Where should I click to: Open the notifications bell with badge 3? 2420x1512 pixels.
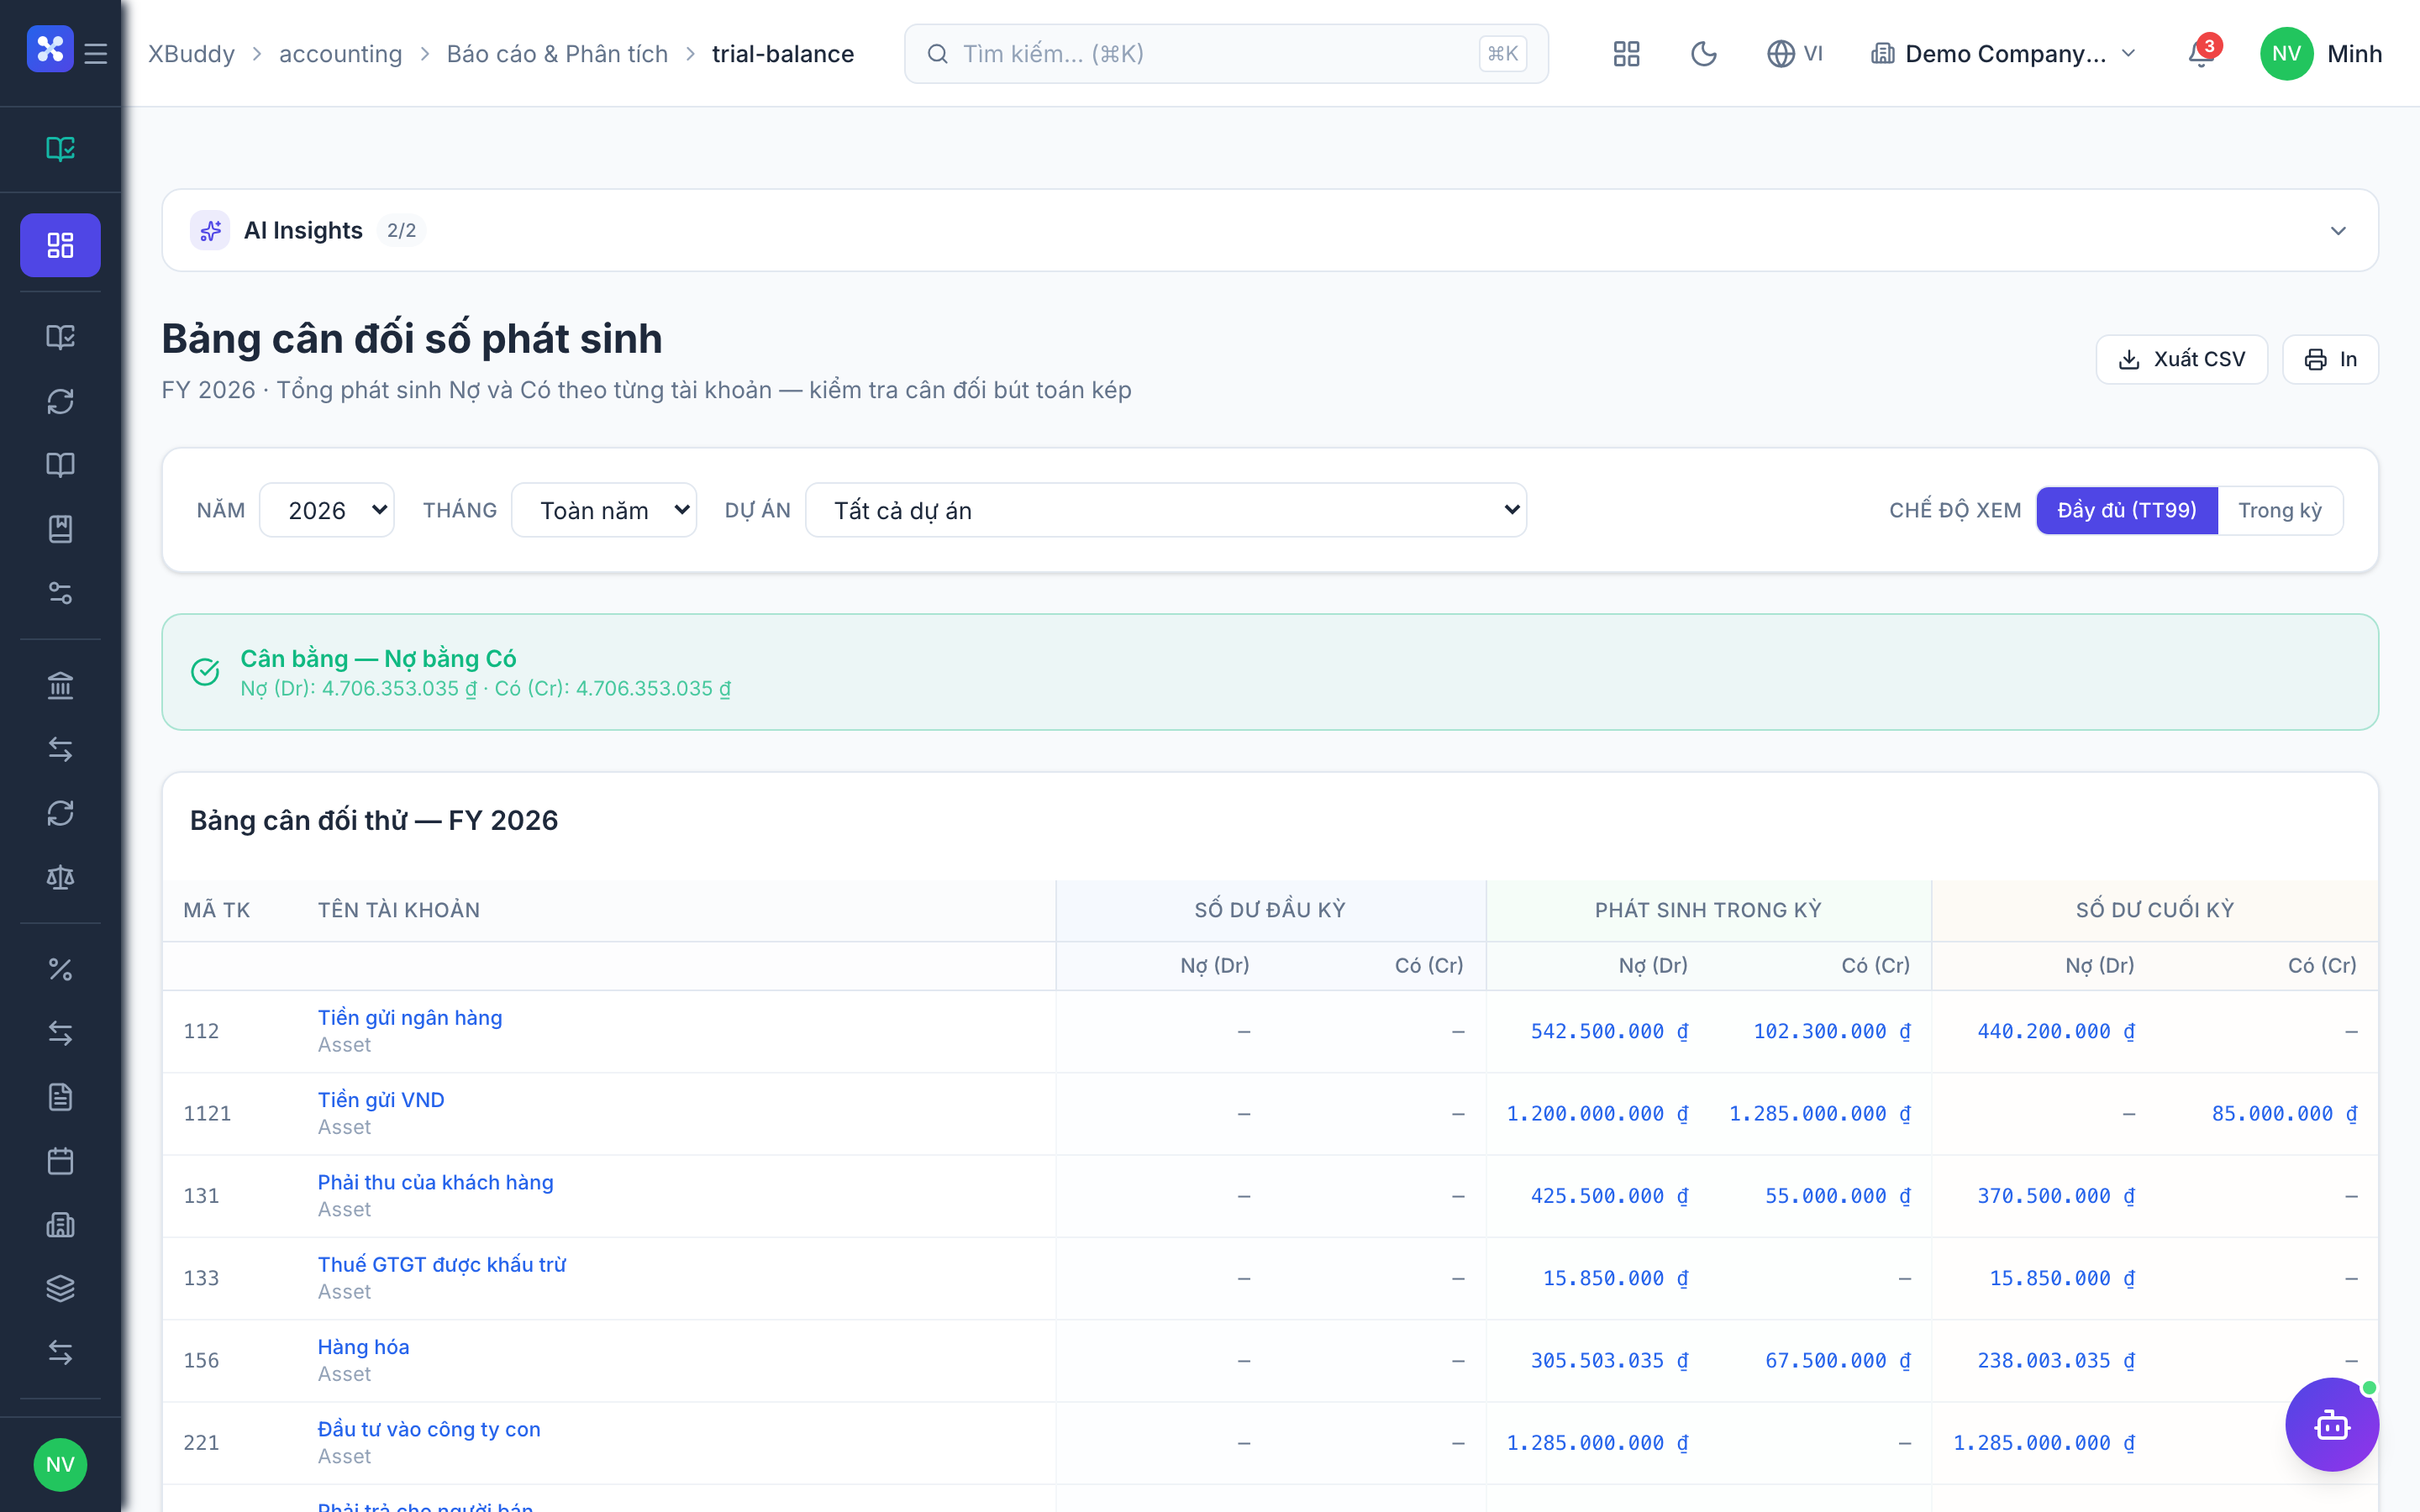pos(2202,52)
